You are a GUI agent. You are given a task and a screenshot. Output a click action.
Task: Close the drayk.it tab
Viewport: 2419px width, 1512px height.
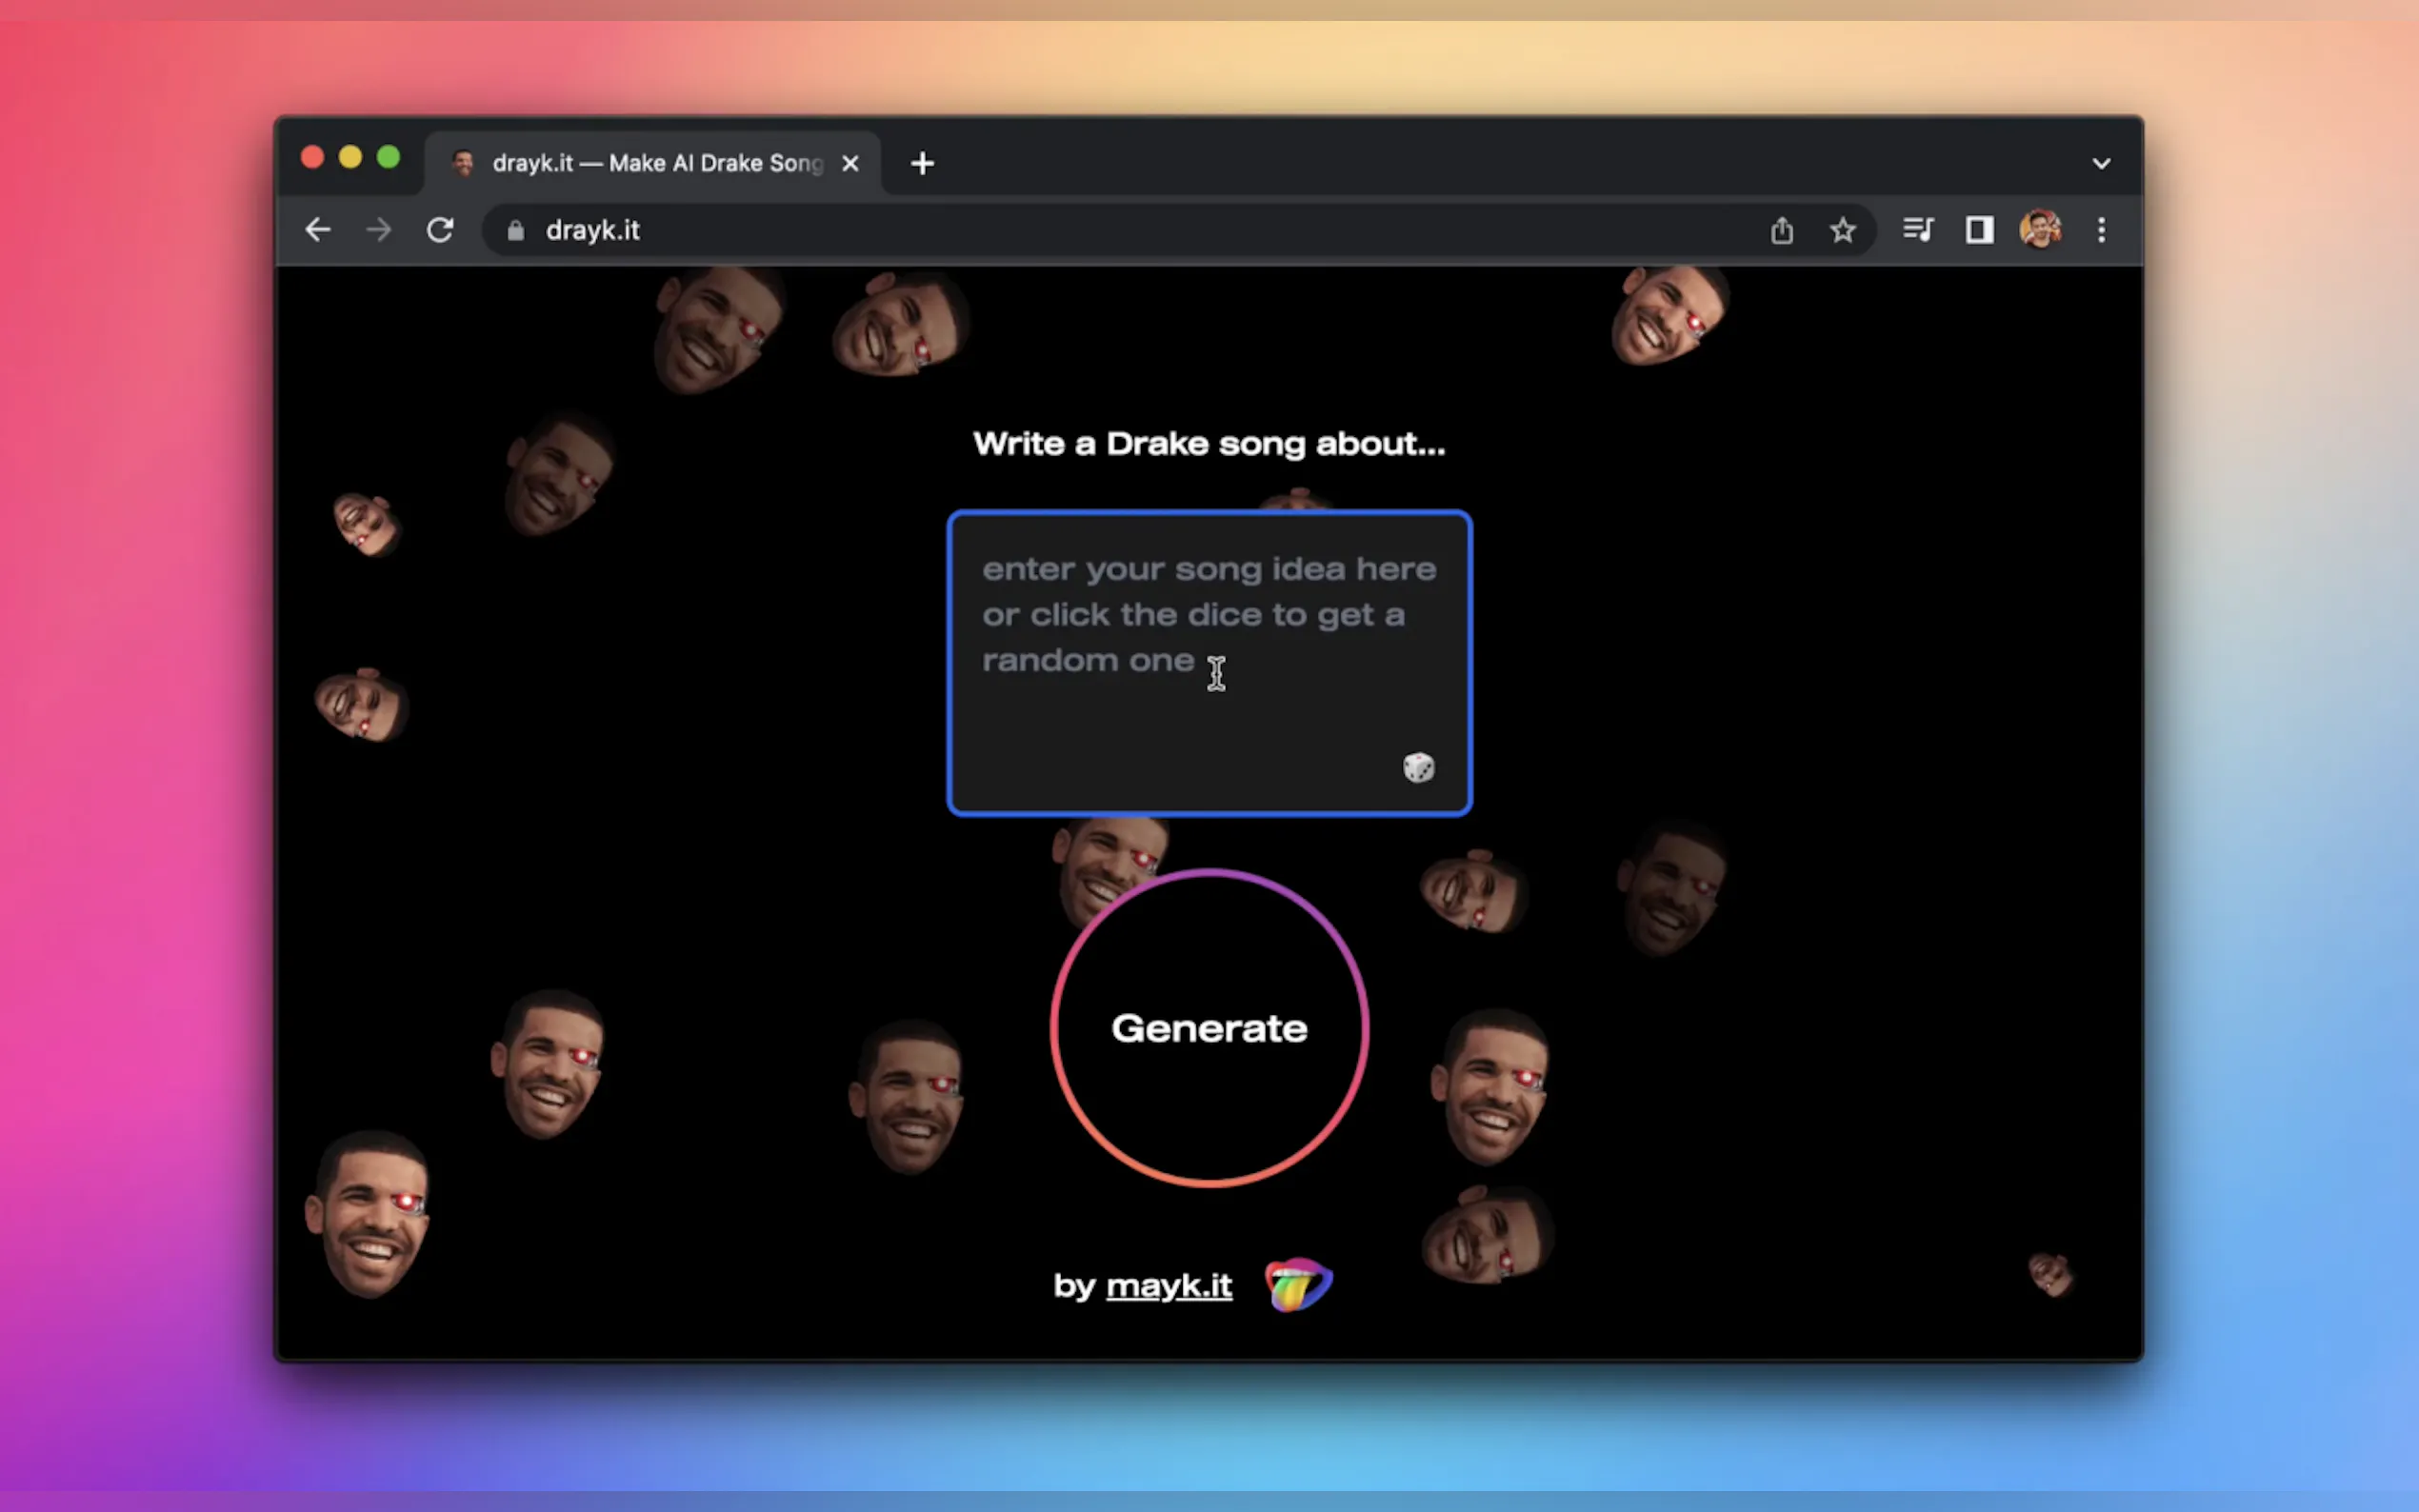point(850,163)
